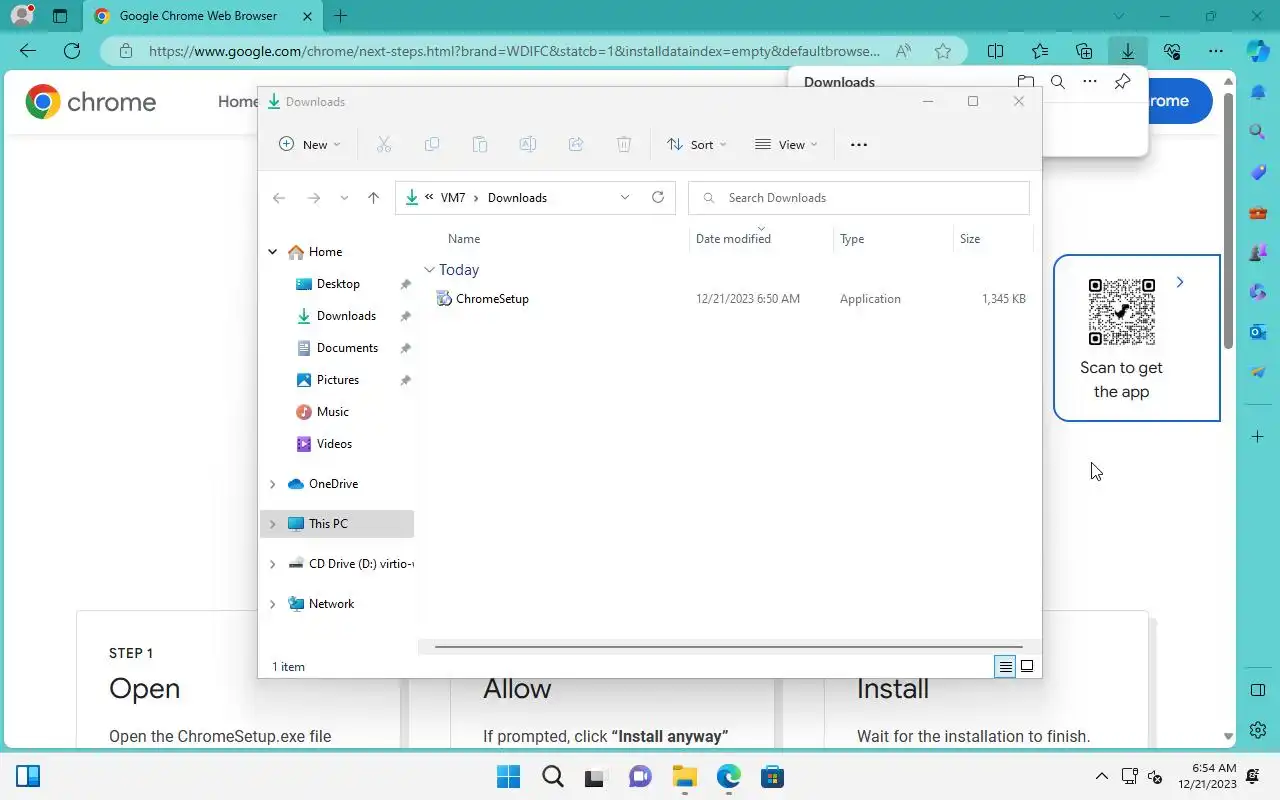This screenshot has height=800, width=1280.
Task: Expand address bar history dropdown
Action: (625, 198)
